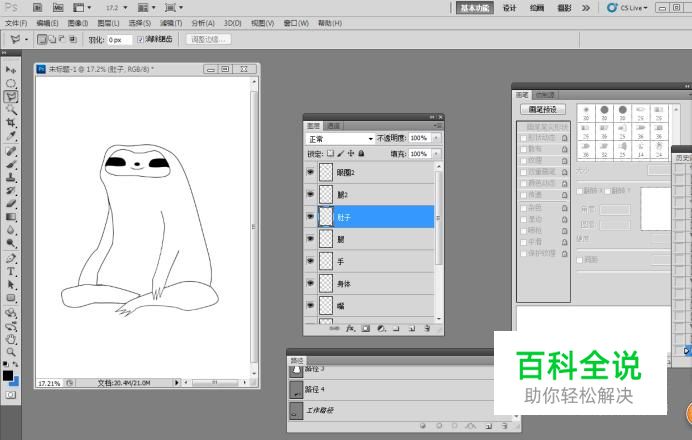Select the Polygonal Lasso tool in toolbox

(11, 96)
